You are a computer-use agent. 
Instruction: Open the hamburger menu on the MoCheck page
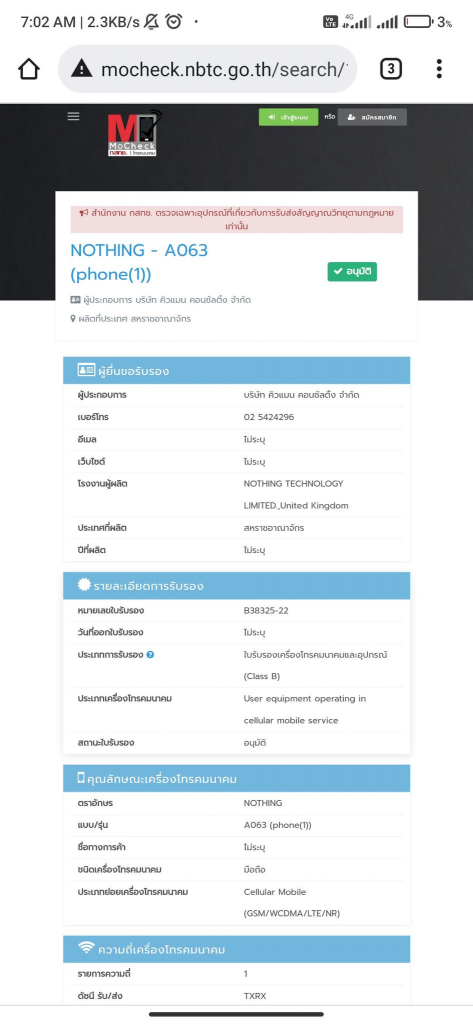point(73,116)
